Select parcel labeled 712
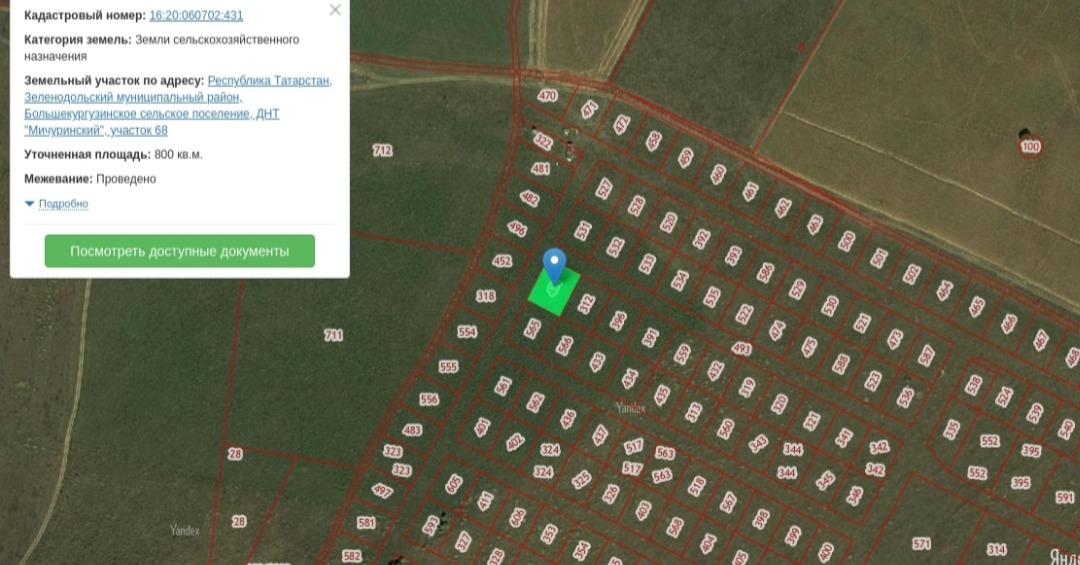The width and height of the screenshot is (1080, 565). (382, 150)
